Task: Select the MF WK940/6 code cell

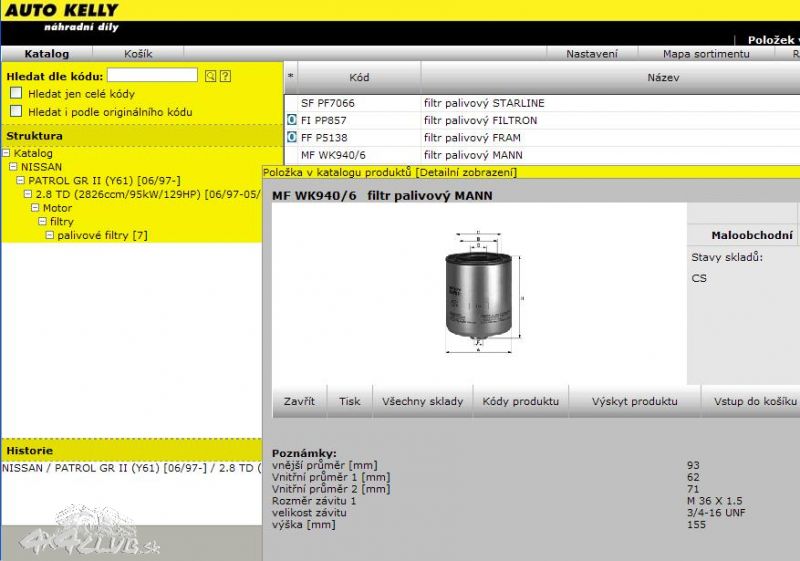Action: click(333, 155)
